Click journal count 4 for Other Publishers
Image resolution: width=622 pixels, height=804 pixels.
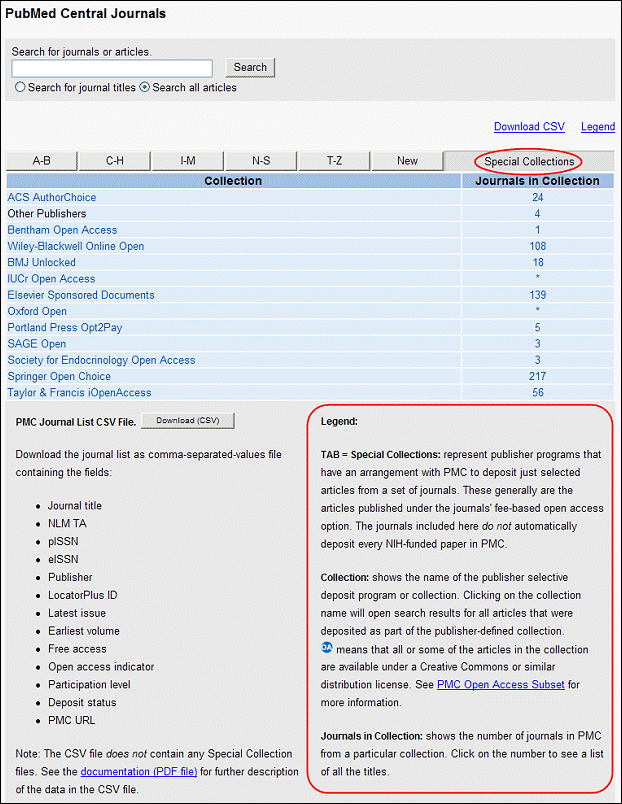[537, 214]
